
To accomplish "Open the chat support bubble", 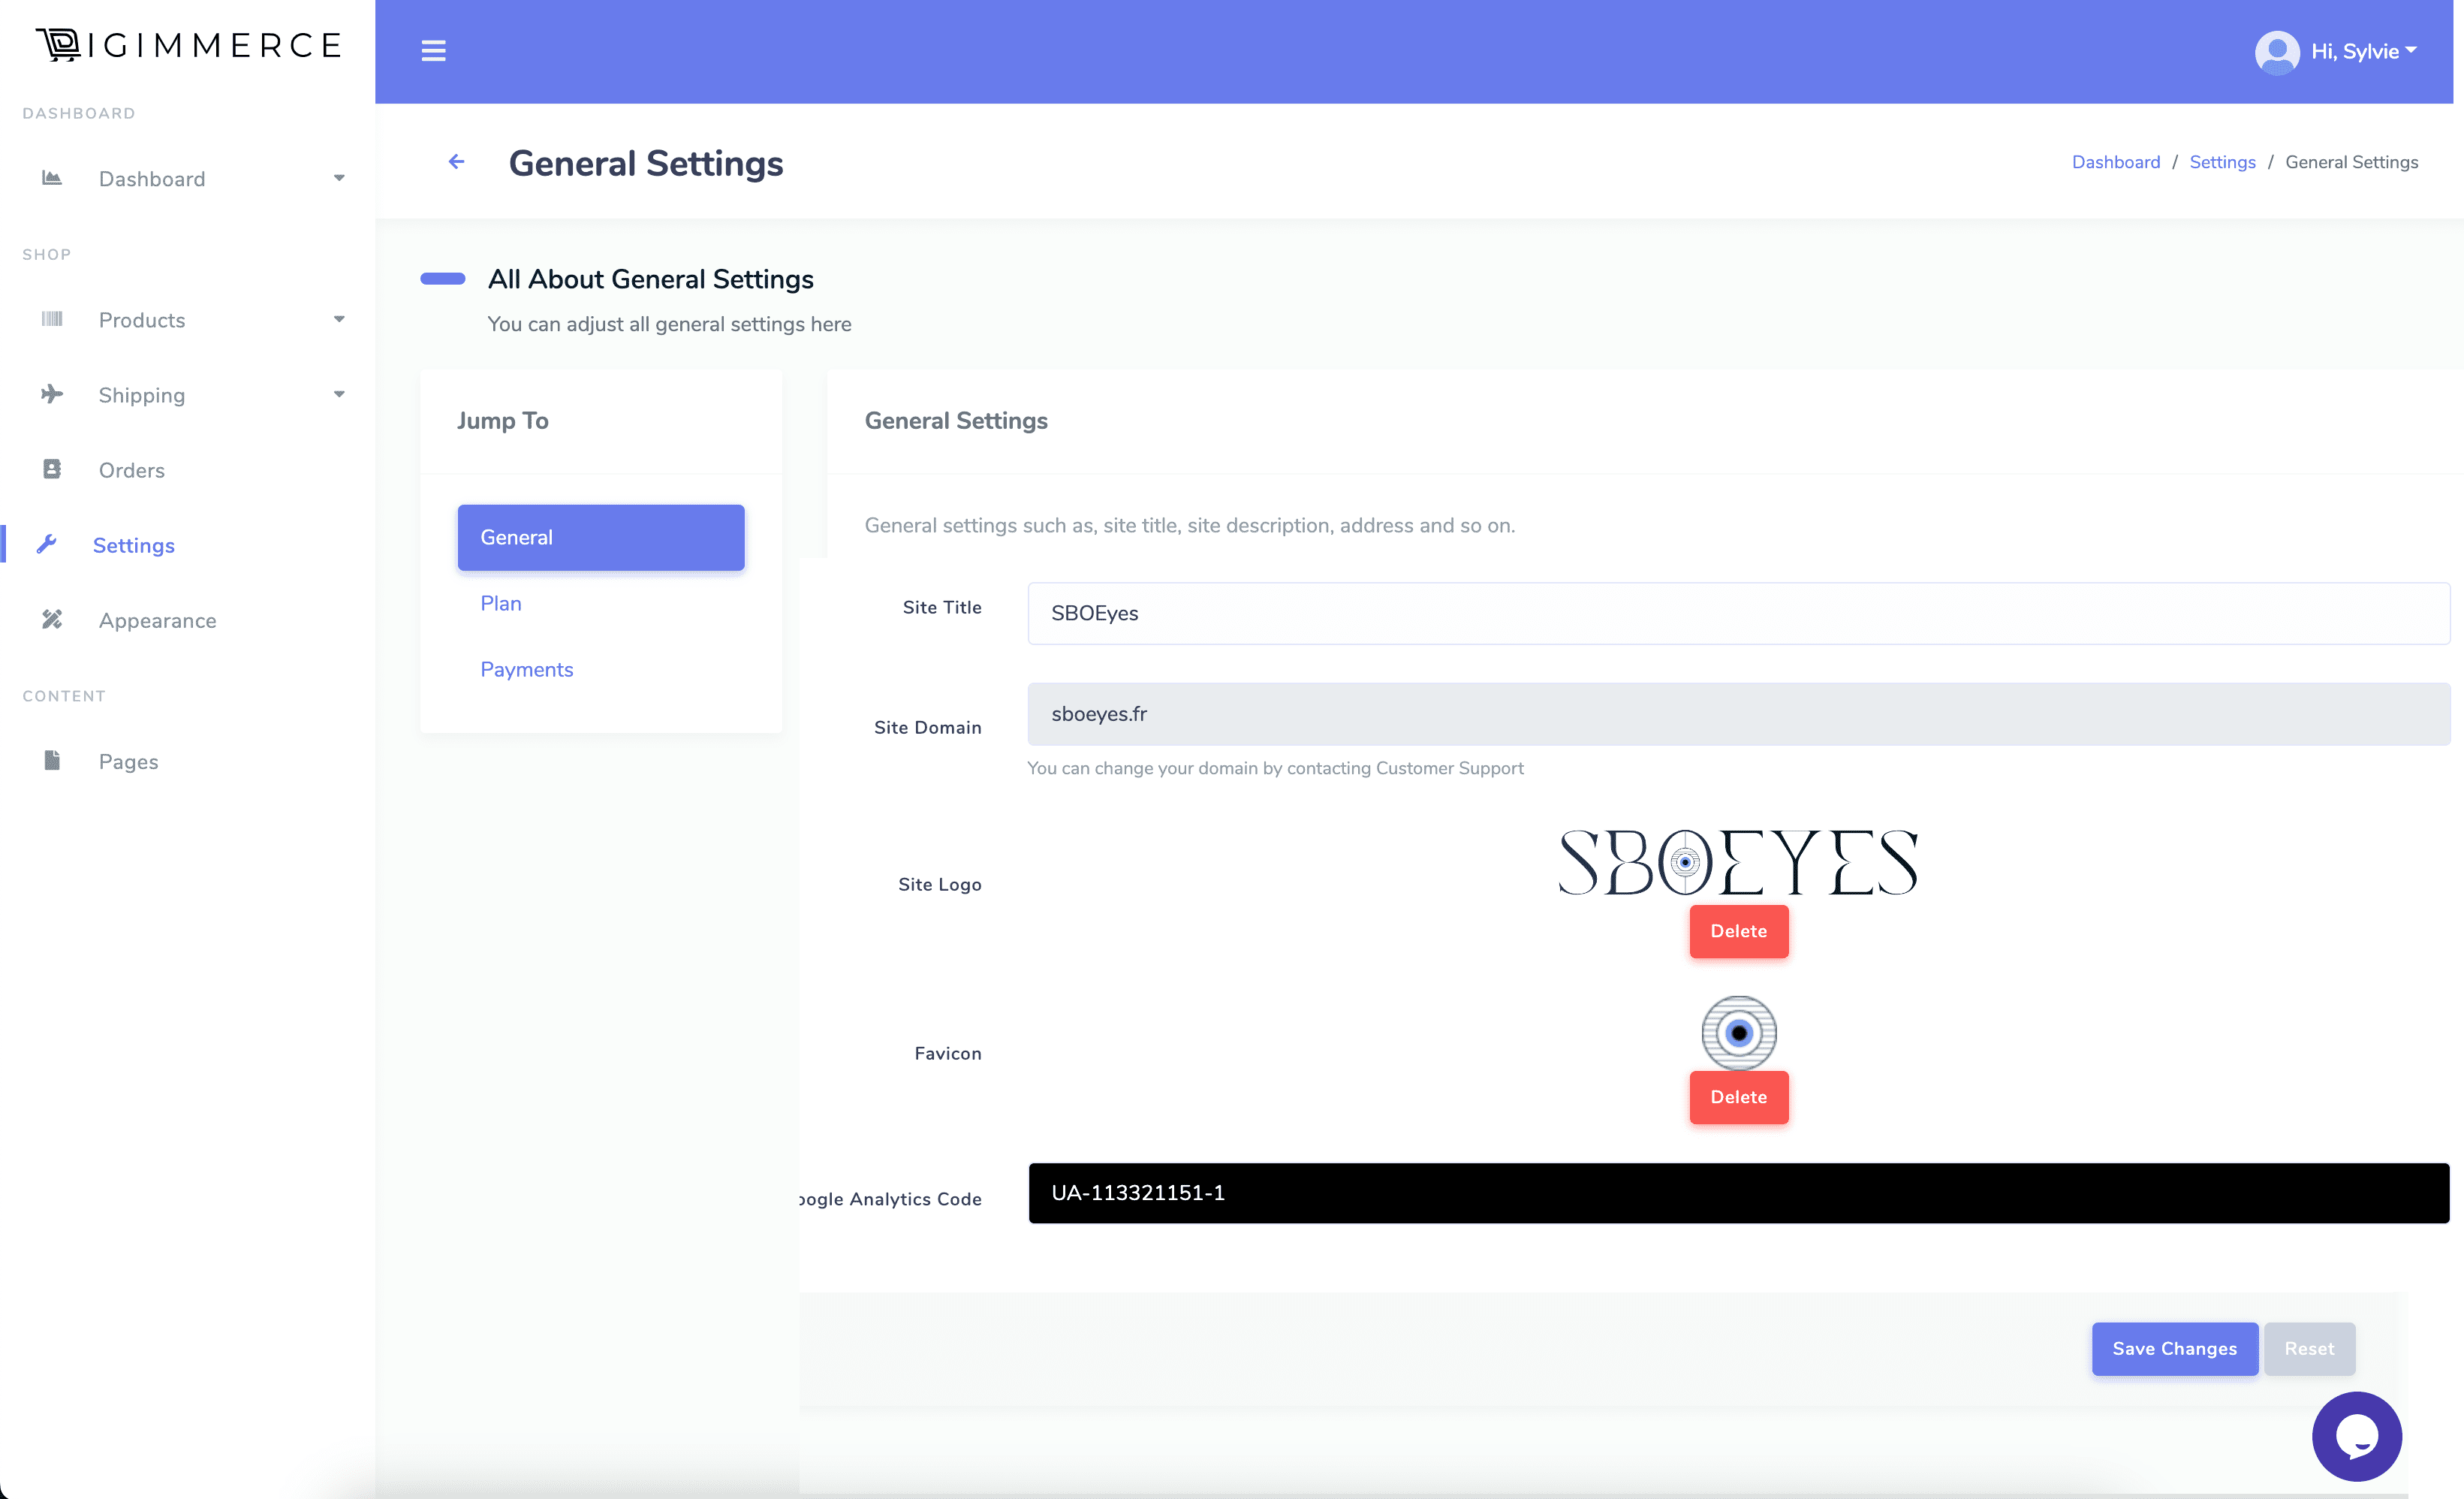I will point(2356,1436).
